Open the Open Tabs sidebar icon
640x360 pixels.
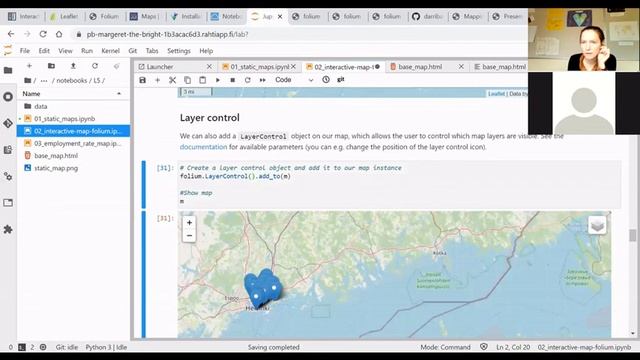[x=8, y=203]
